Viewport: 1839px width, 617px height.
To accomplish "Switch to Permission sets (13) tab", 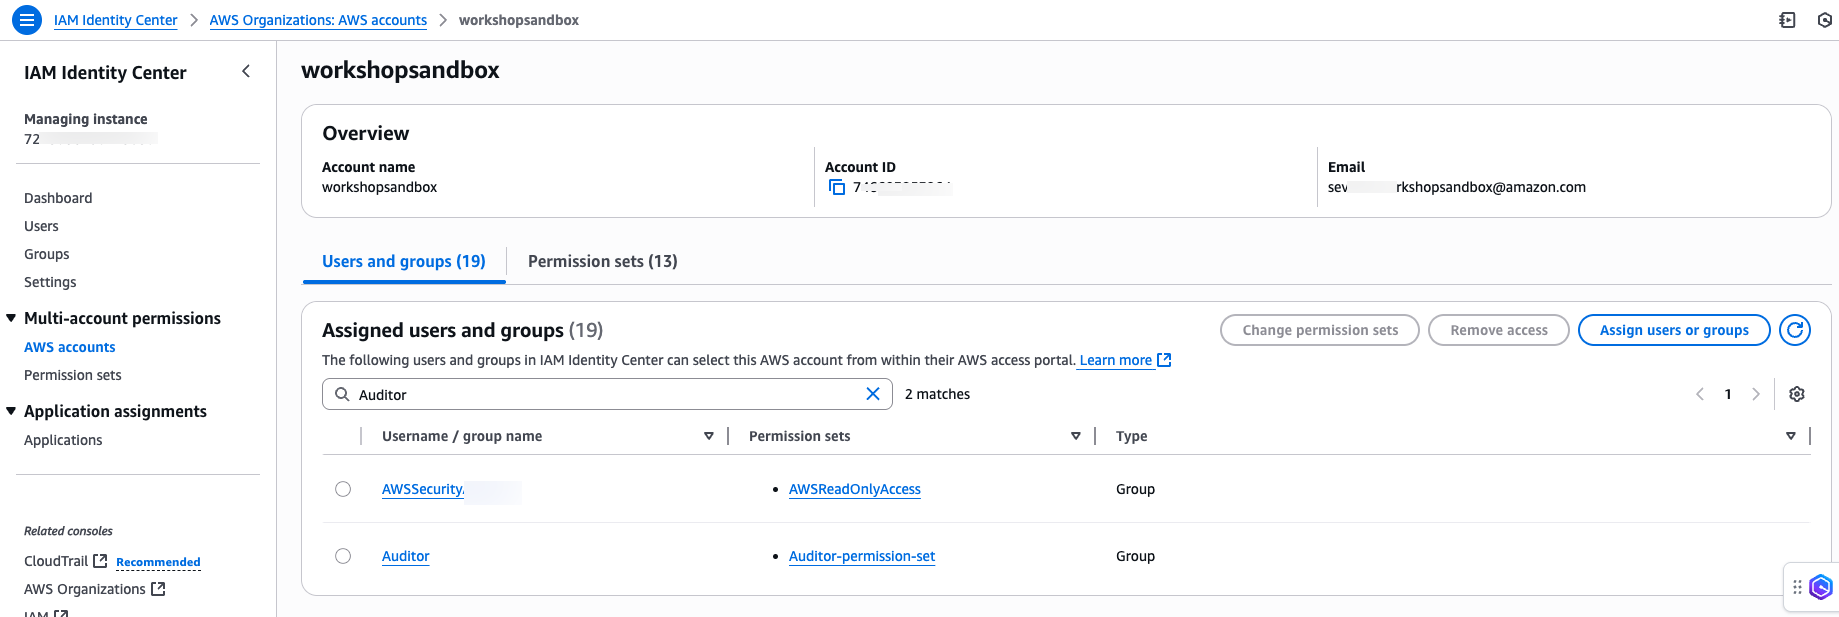I will click(602, 261).
